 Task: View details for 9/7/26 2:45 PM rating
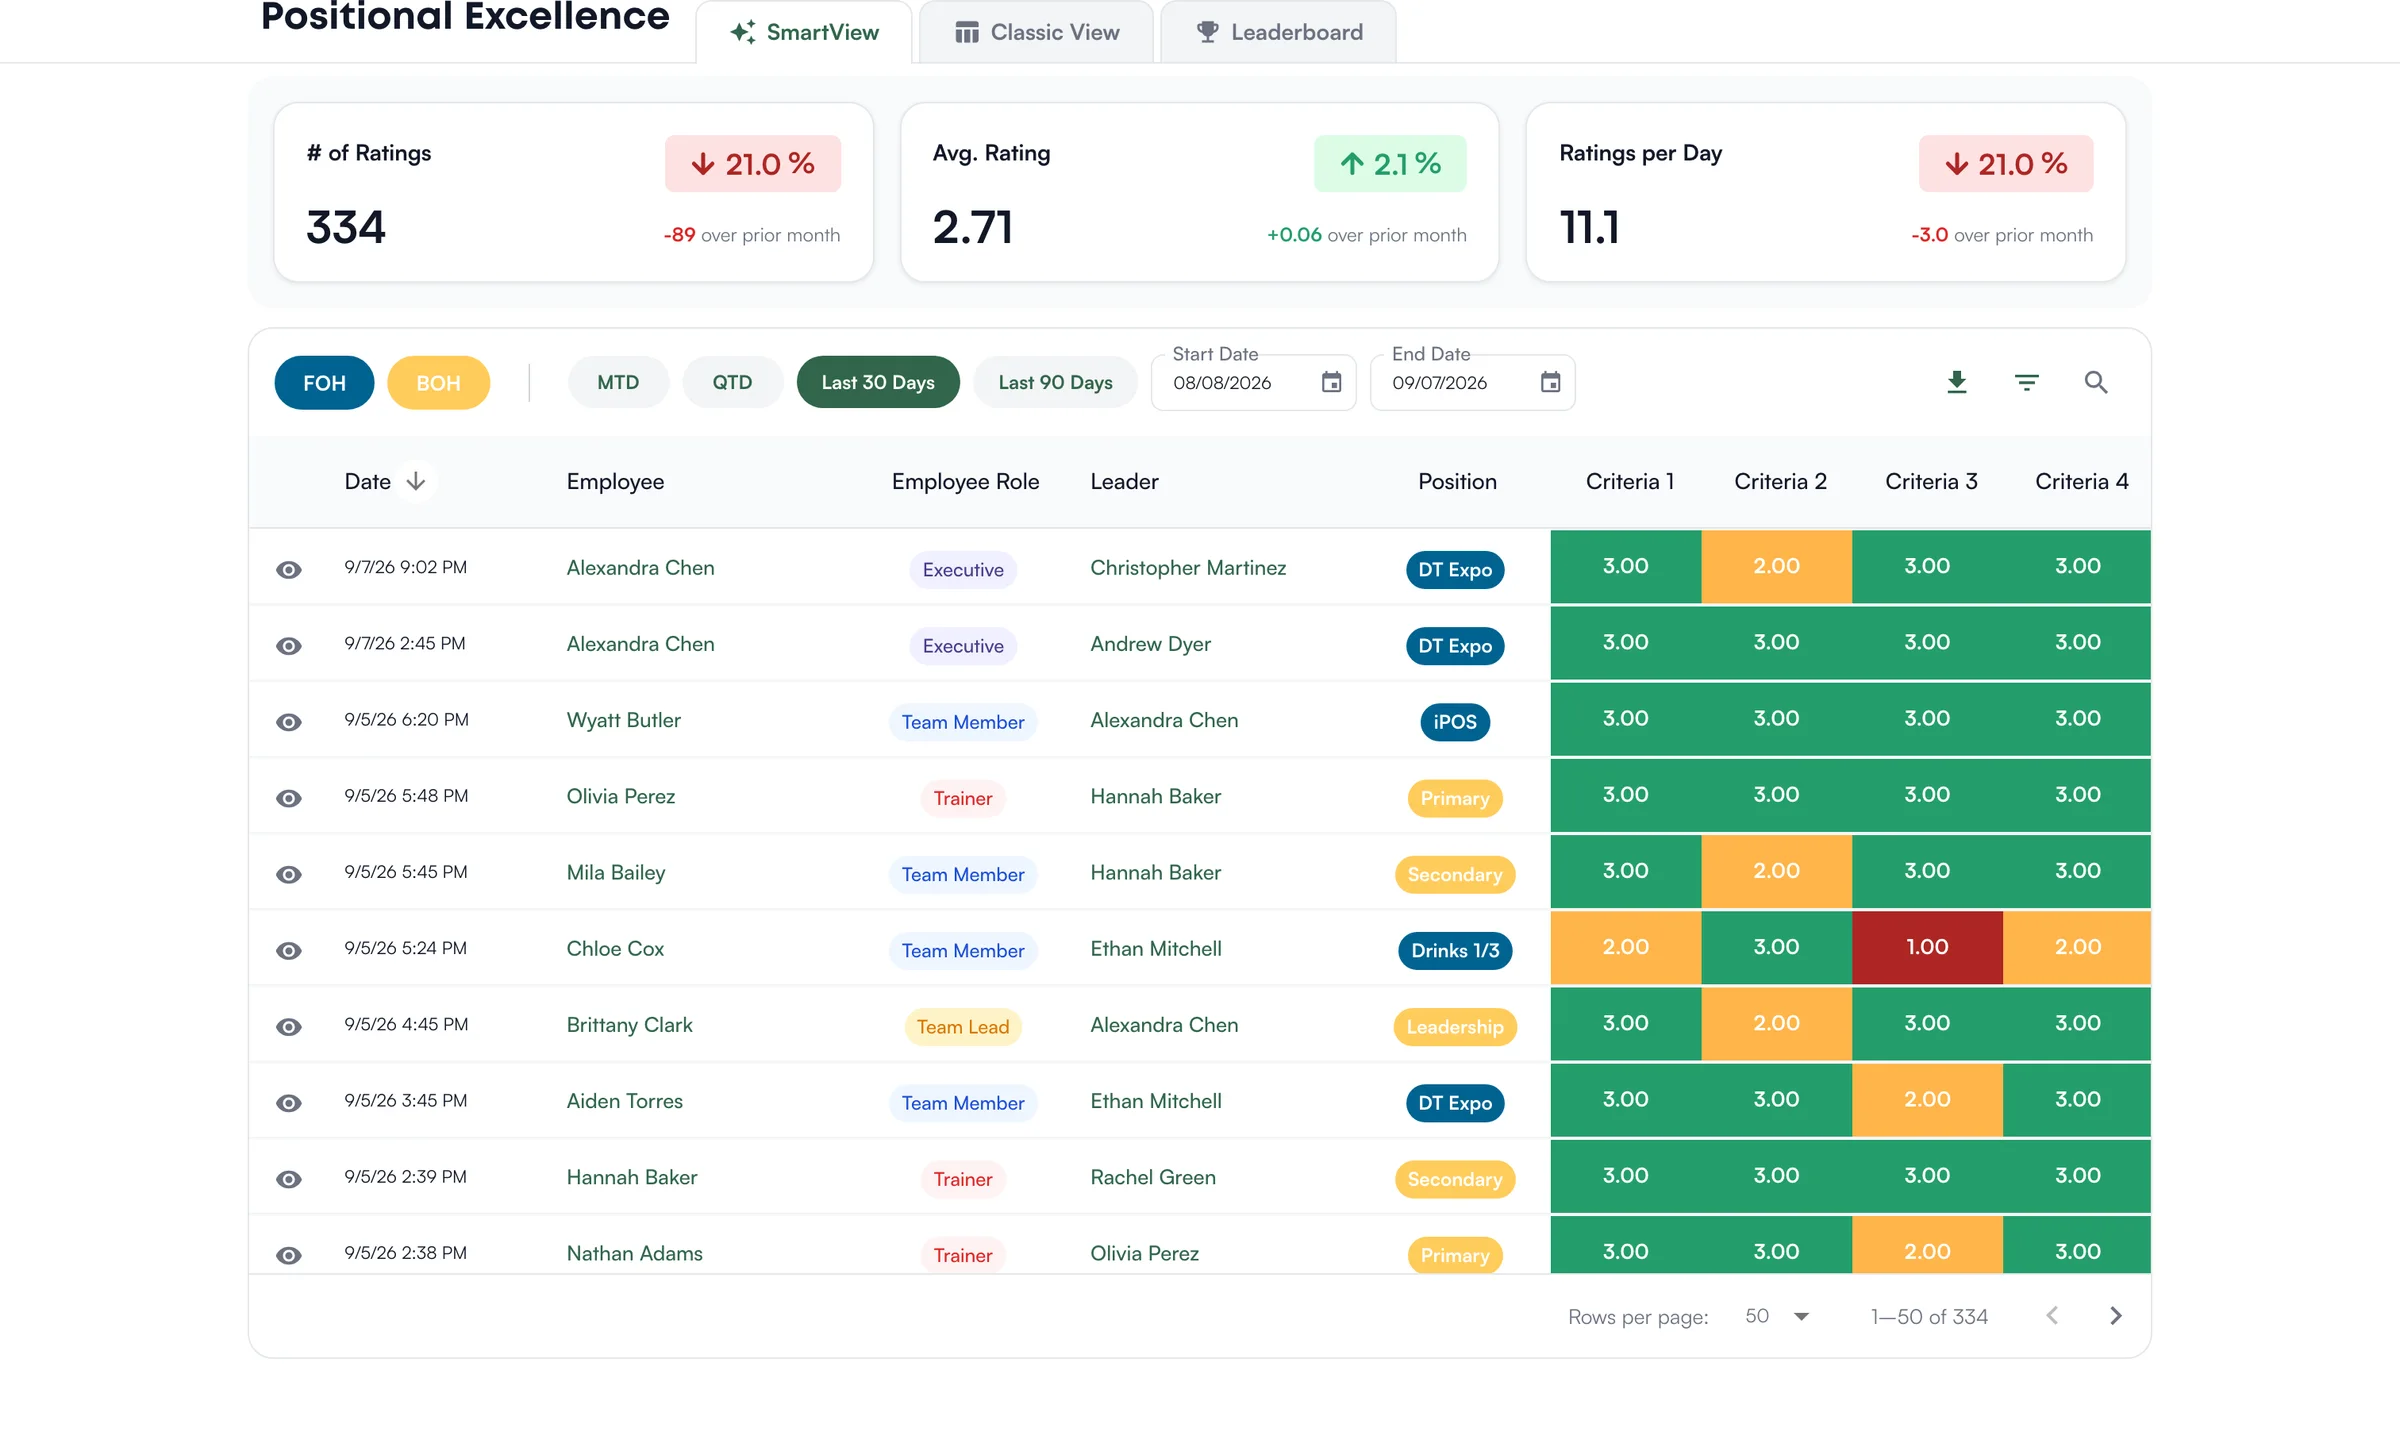coord(289,646)
